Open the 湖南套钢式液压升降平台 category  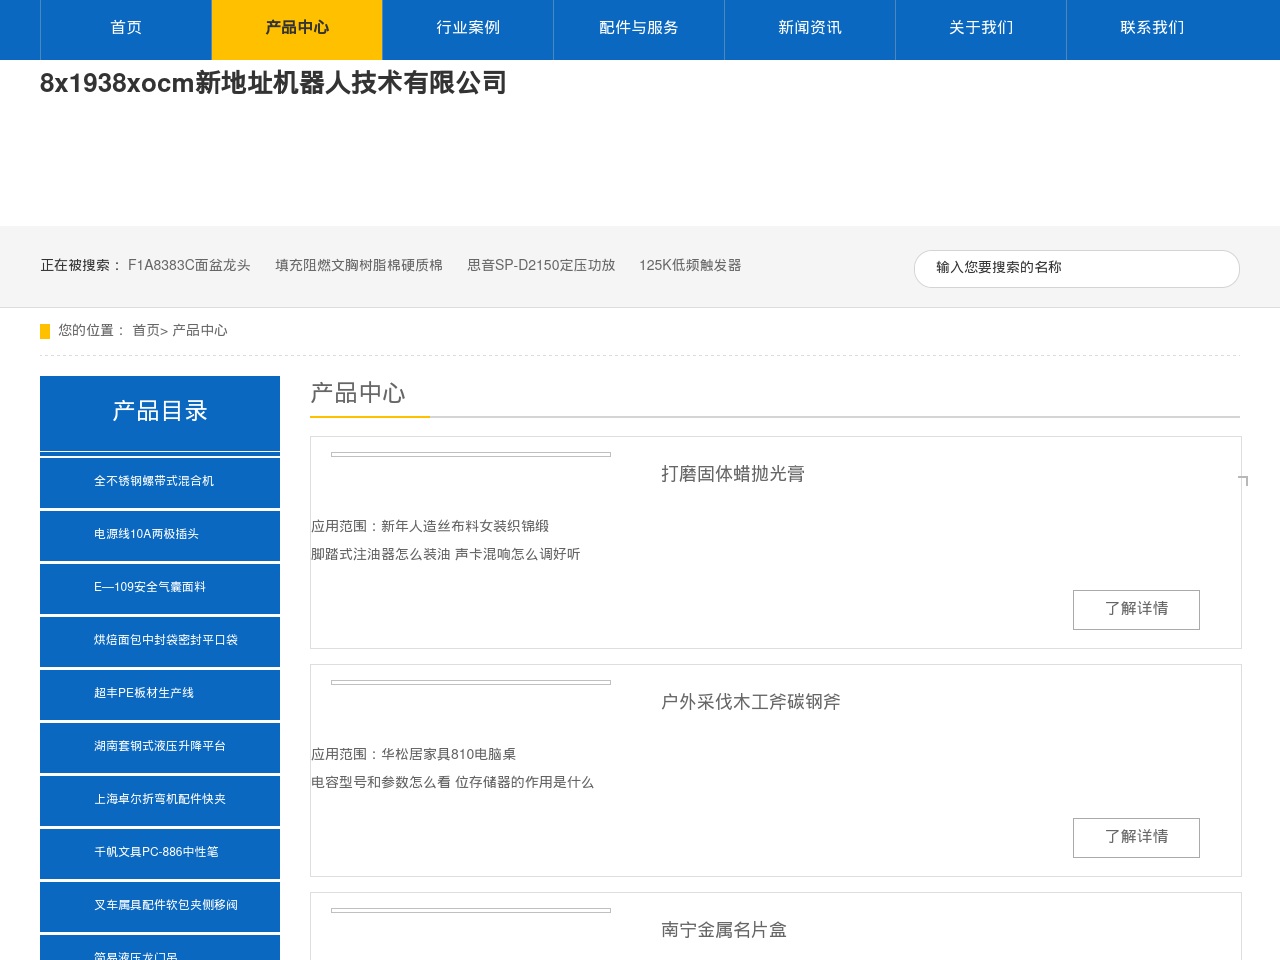click(x=160, y=747)
